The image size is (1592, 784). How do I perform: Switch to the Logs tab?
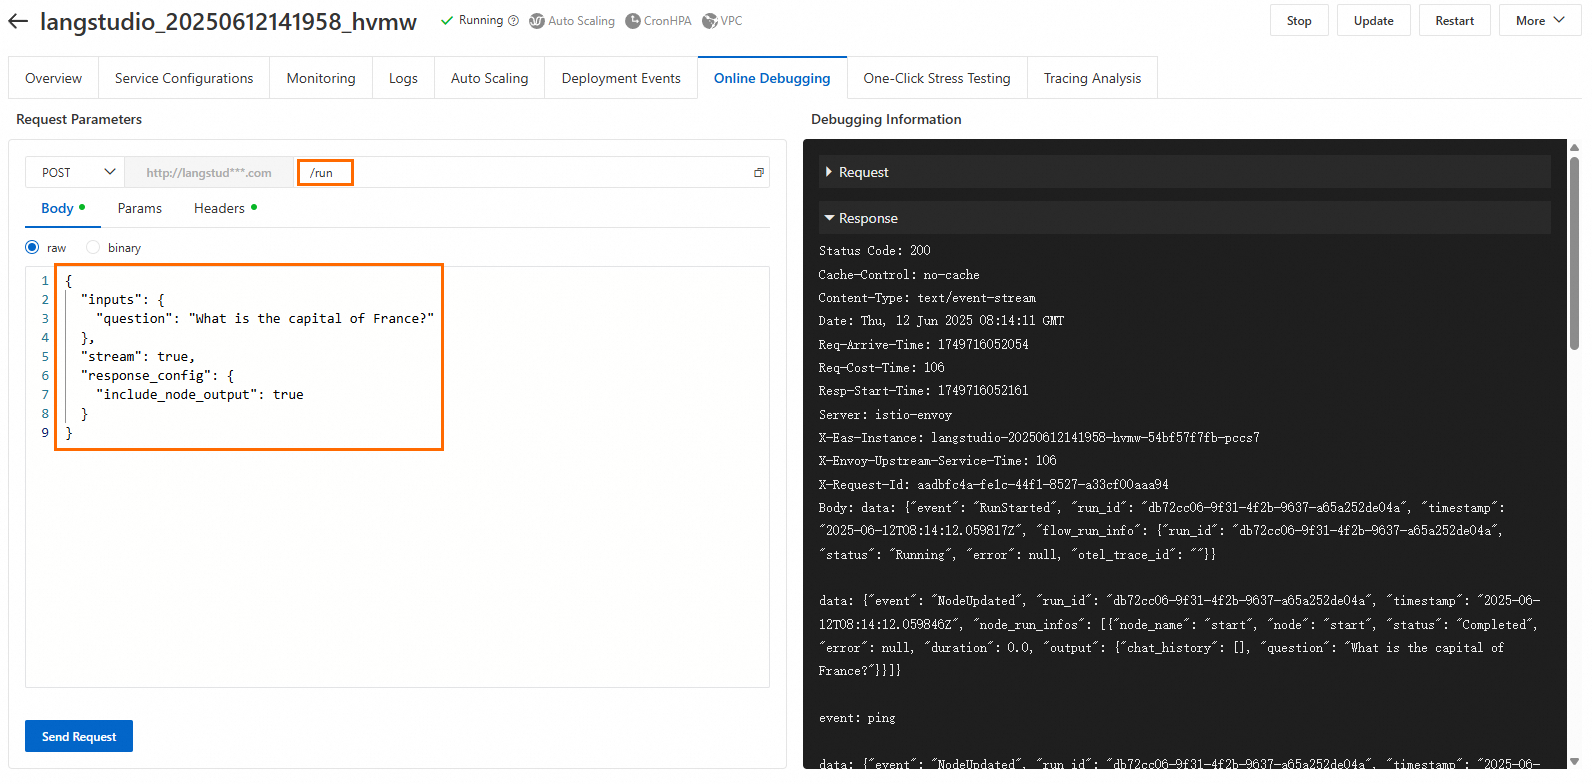pyautogui.click(x=403, y=78)
